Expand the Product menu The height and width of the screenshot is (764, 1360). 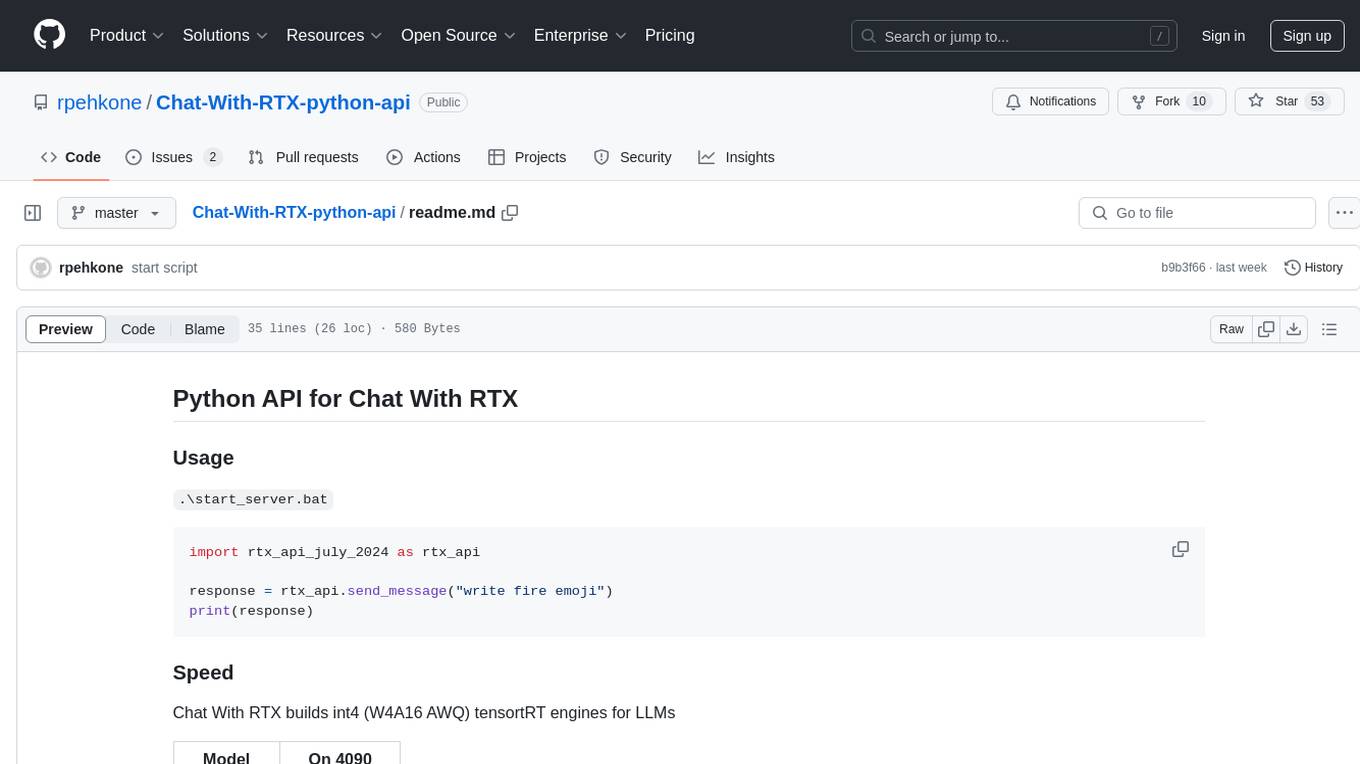pyautogui.click(x=127, y=35)
